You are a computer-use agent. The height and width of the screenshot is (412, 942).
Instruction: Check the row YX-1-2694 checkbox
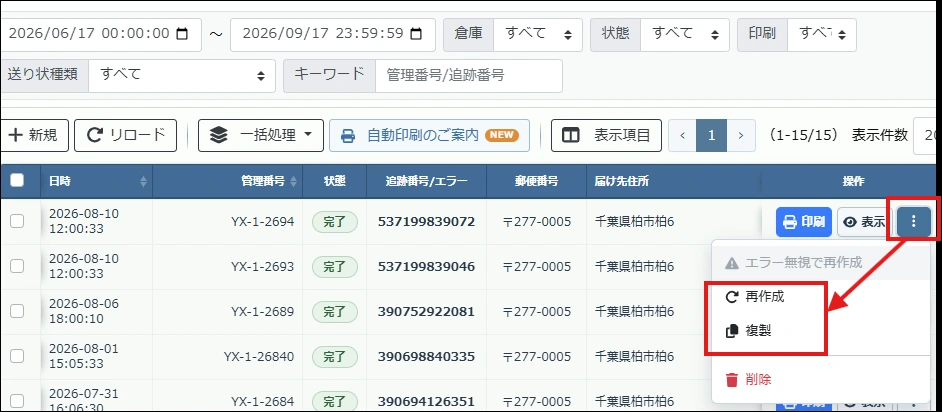coord(17,221)
